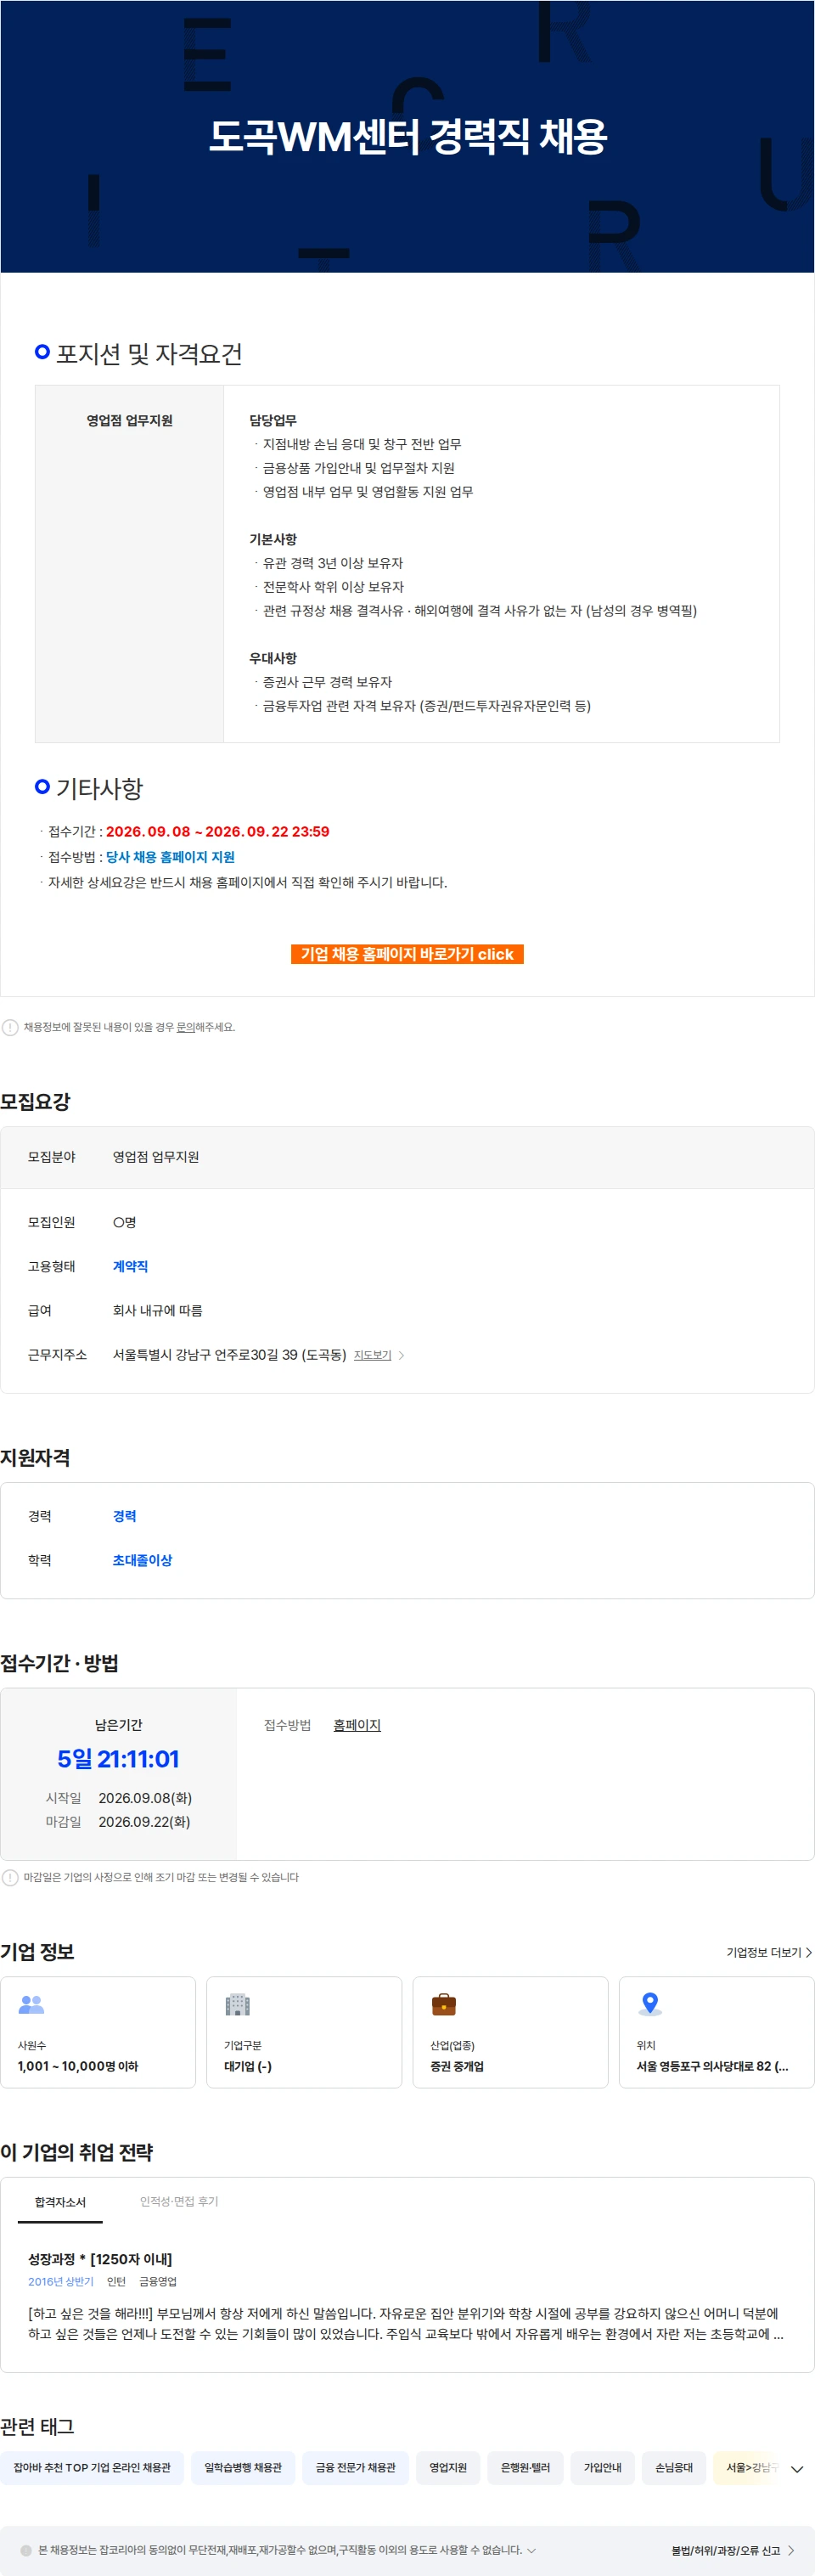This screenshot has width=815, height=2576.
Task: Click the chevron next to 지도보기
Action: (402, 1355)
